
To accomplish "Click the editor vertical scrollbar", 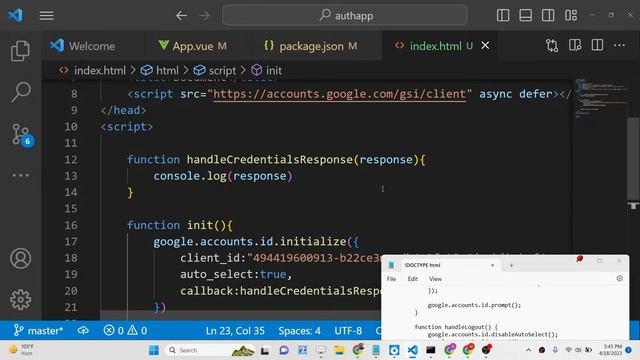I will (x=633, y=159).
